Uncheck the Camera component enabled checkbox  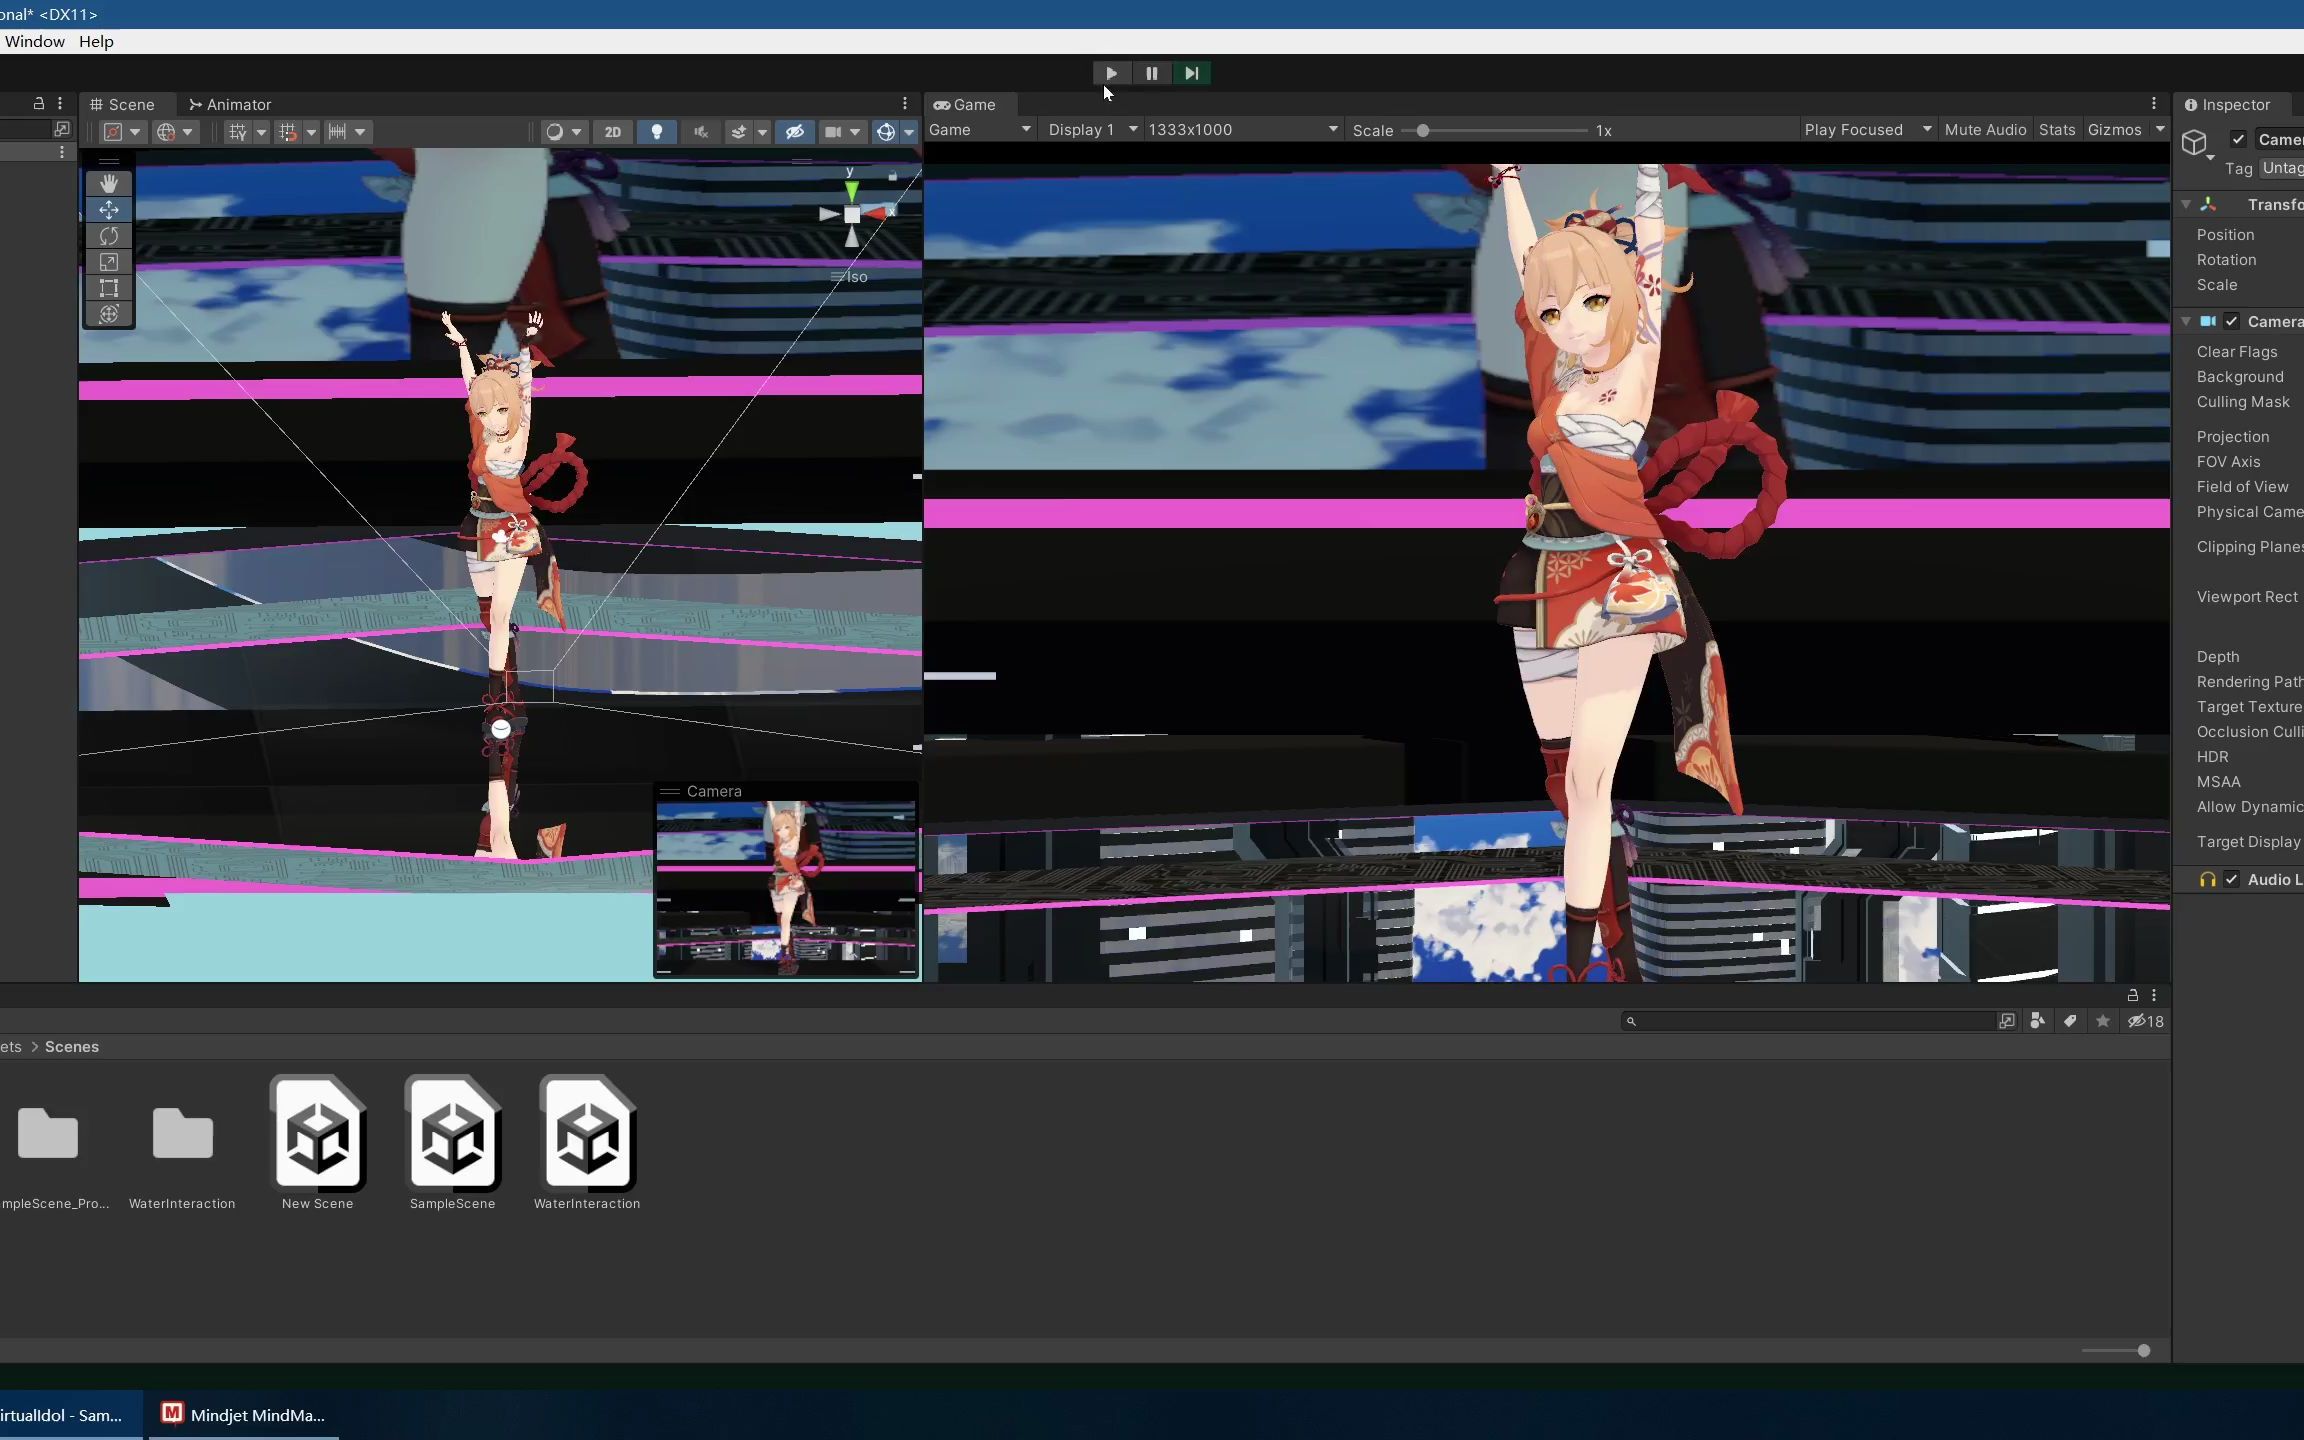click(x=2232, y=321)
